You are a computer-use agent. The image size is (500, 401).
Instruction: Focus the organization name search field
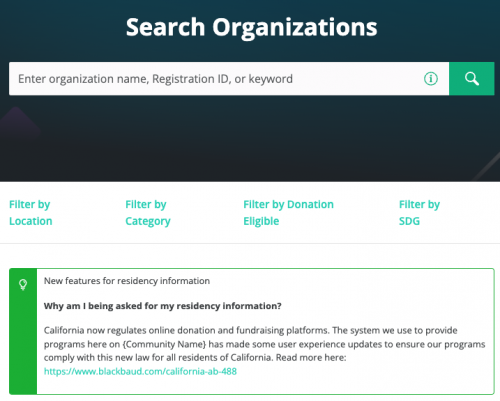tap(229, 79)
